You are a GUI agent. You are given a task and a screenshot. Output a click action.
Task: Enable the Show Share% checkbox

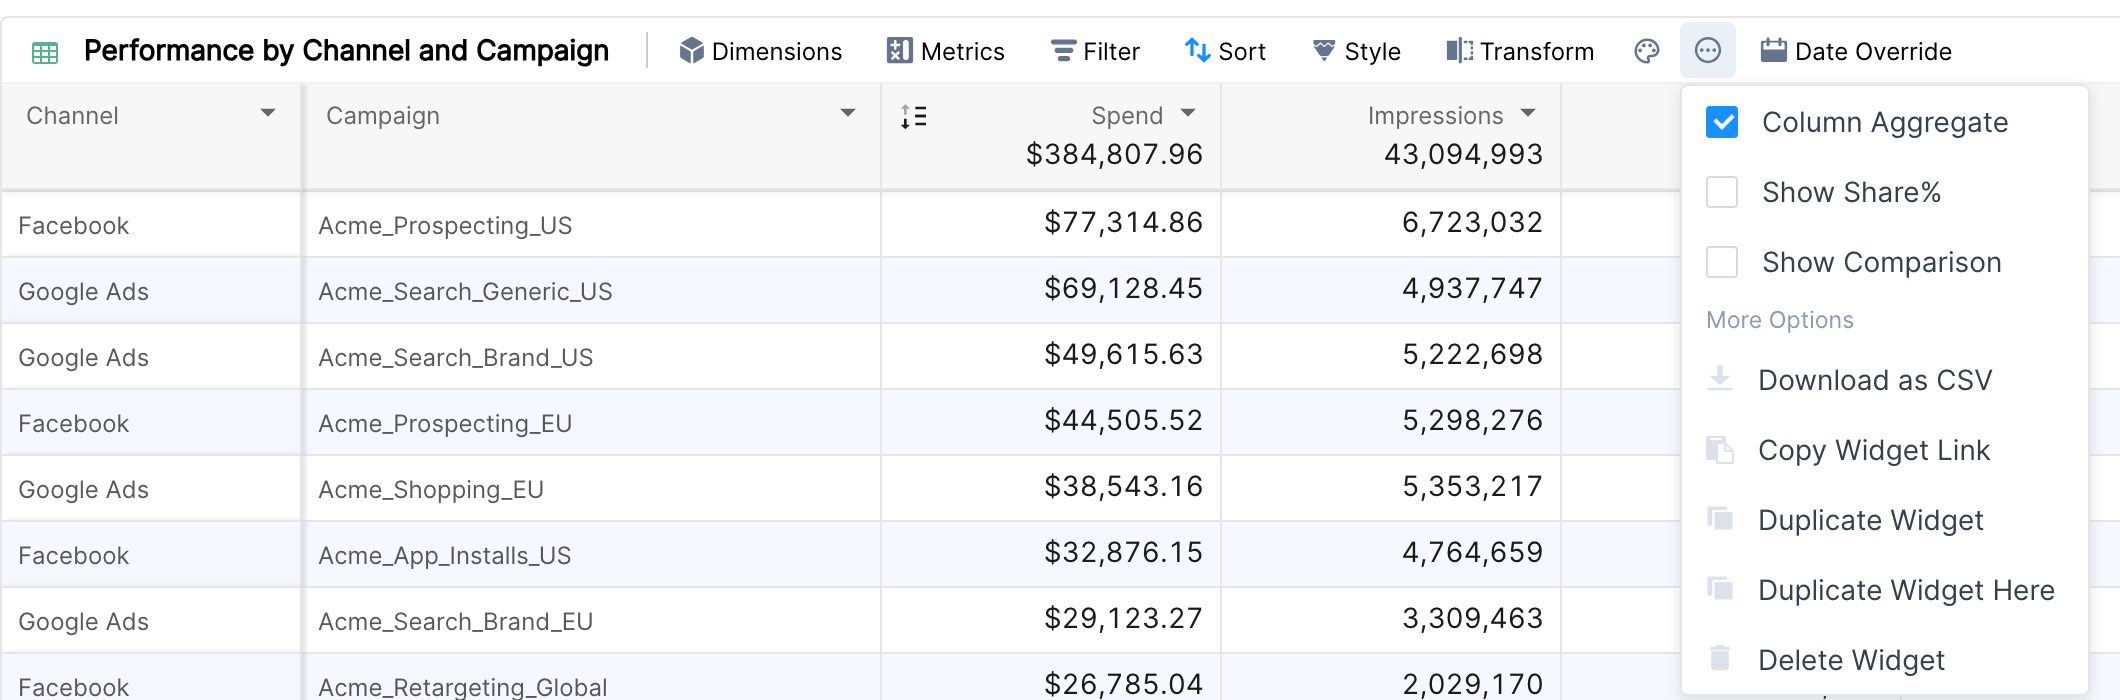pos(1722,192)
